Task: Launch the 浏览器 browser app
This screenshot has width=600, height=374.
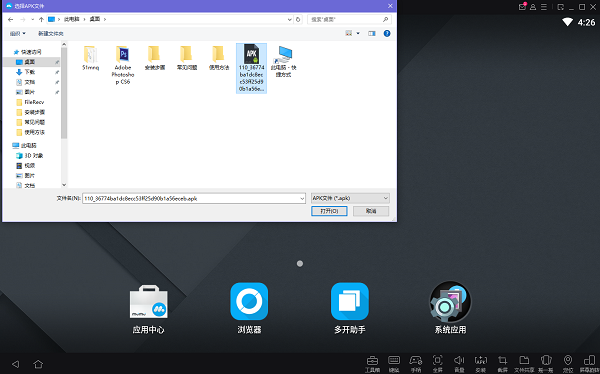Action: click(x=249, y=309)
